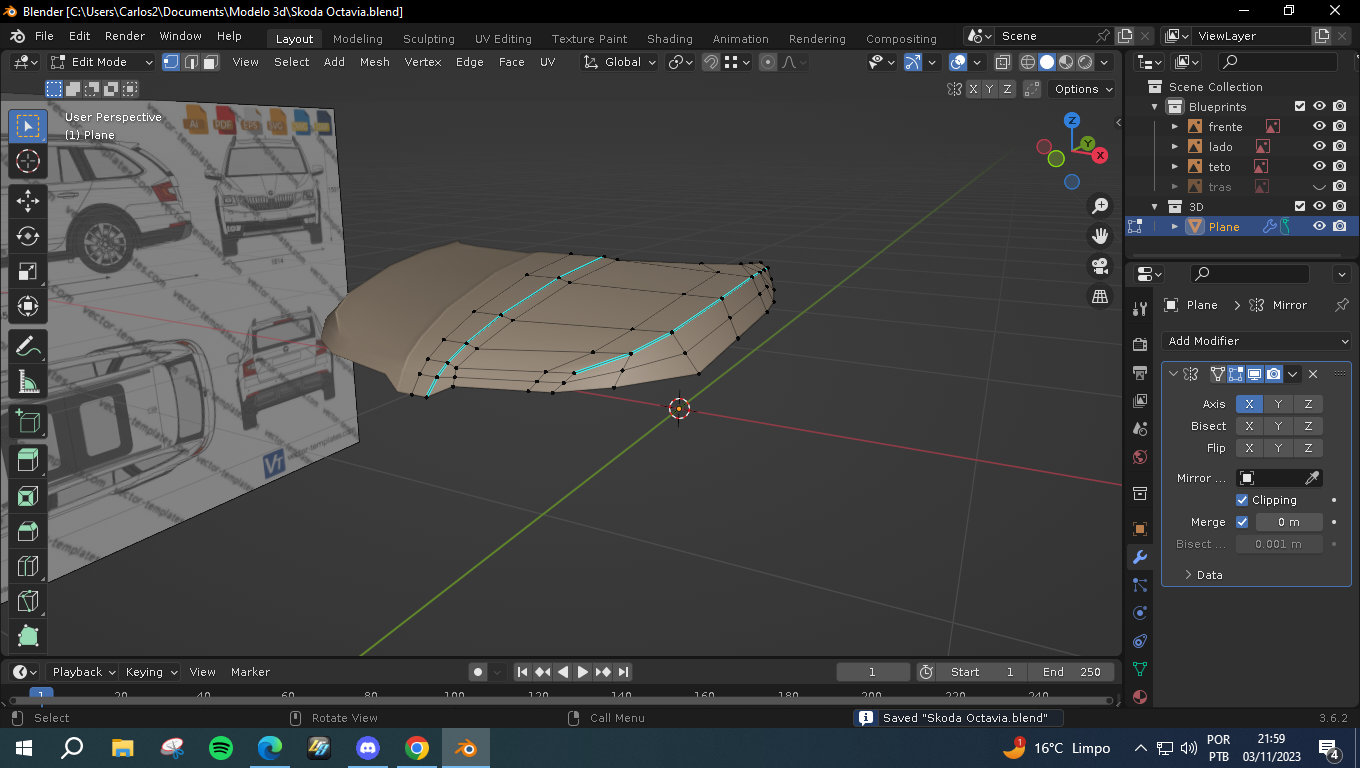The height and width of the screenshot is (768, 1360).
Task: Switch to face select mode
Action: pyautogui.click(x=211, y=62)
